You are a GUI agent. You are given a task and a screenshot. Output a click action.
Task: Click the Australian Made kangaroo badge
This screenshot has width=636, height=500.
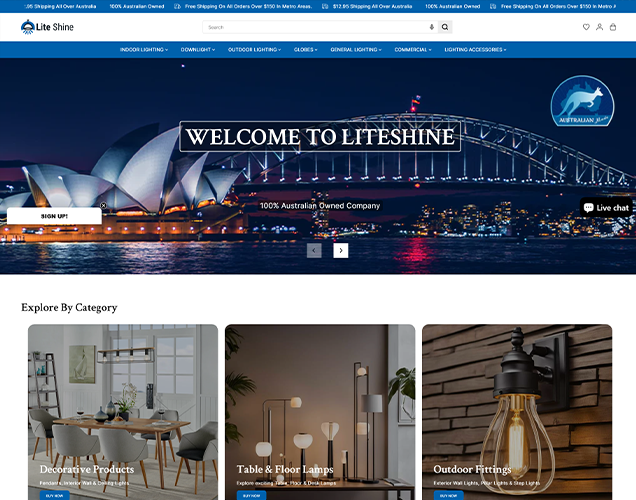click(582, 104)
